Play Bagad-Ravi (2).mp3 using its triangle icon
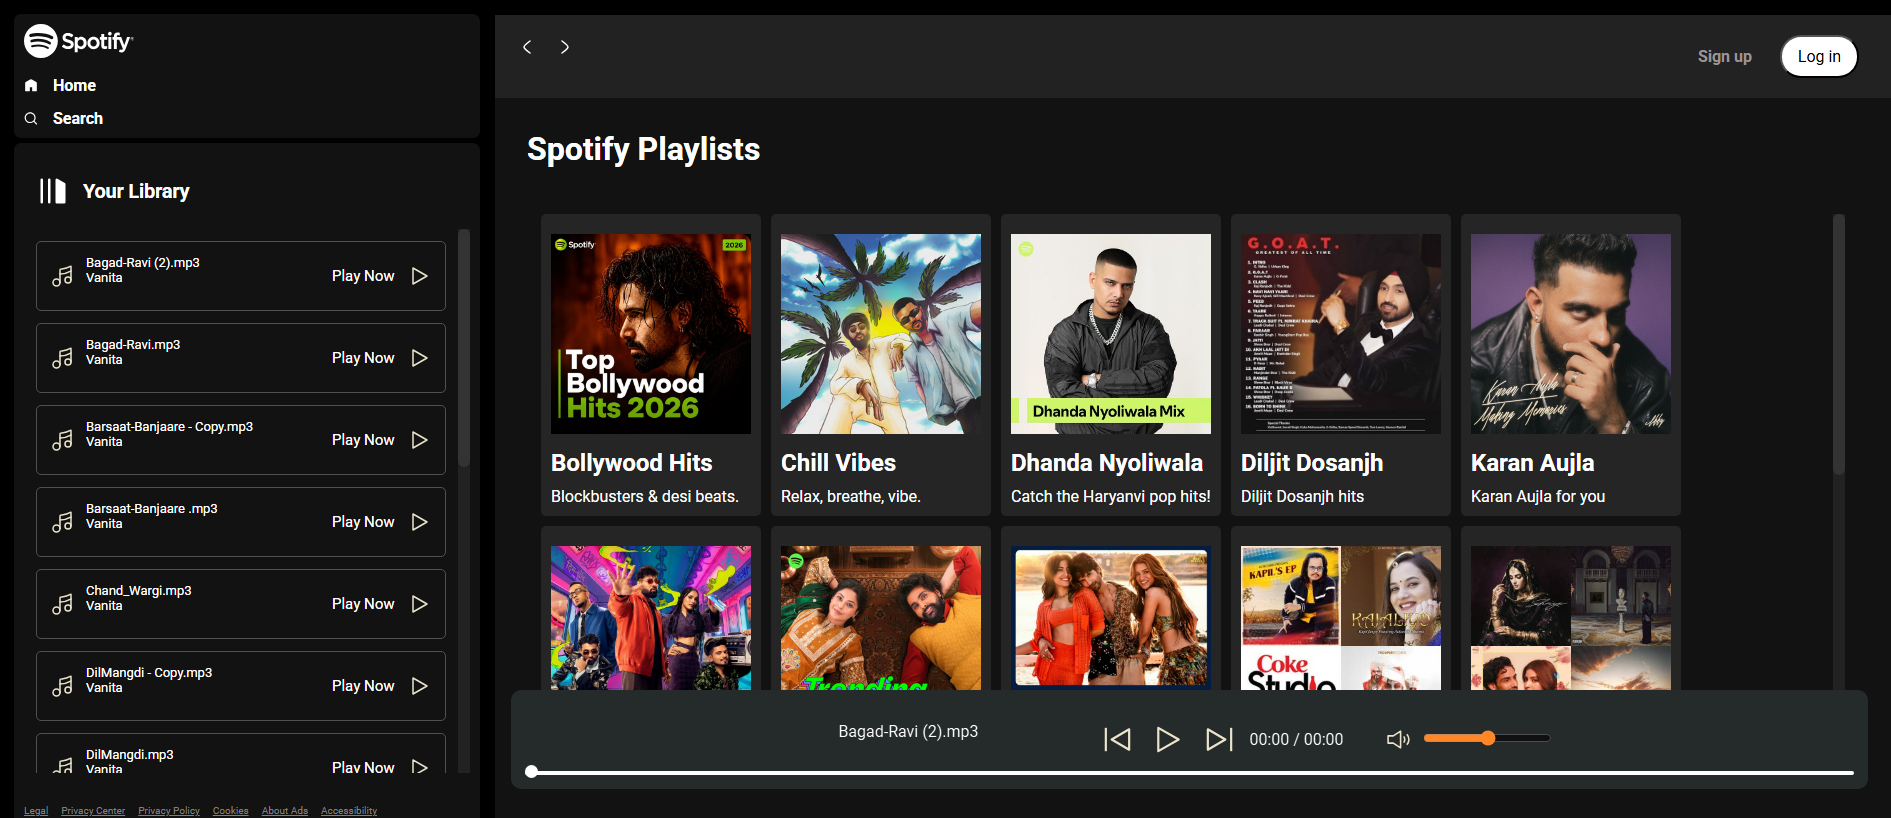 click(x=420, y=276)
